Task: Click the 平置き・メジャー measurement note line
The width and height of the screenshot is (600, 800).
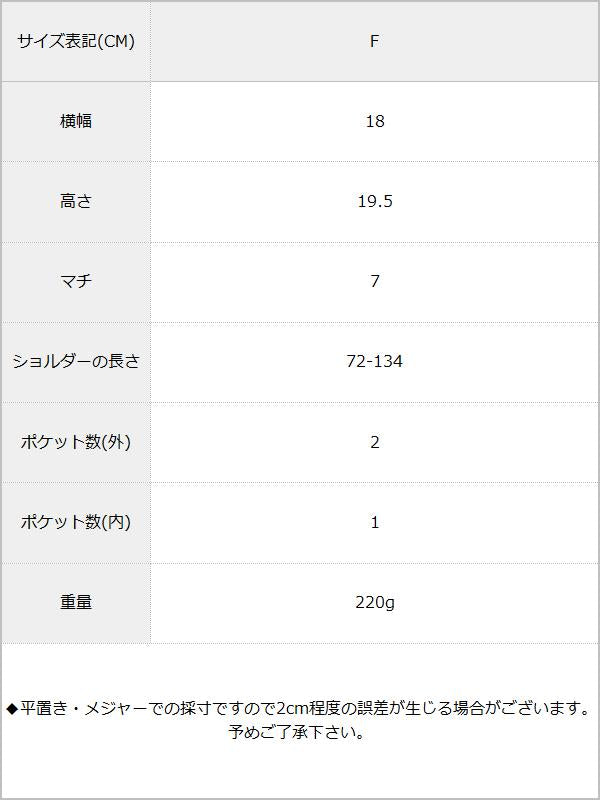Action: (300, 709)
